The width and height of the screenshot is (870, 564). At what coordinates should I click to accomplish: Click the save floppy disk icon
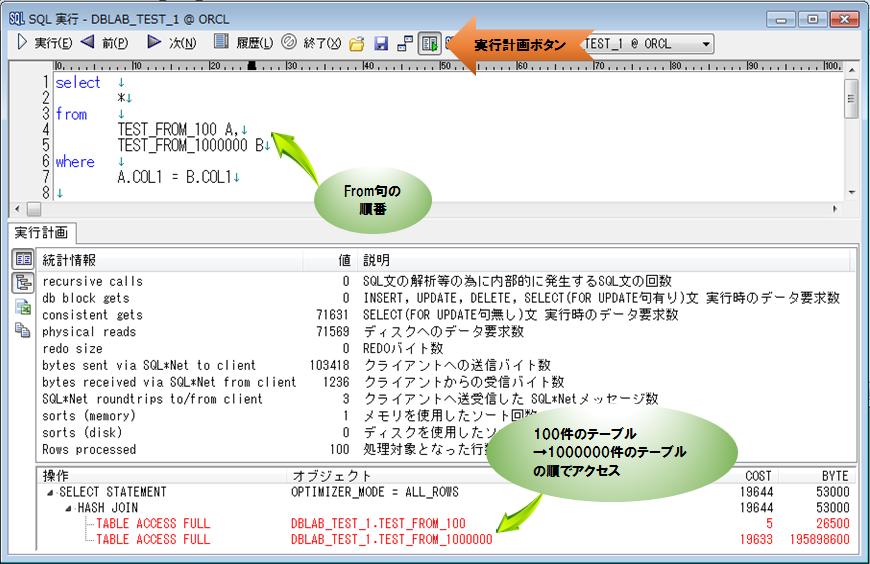pyautogui.click(x=381, y=44)
